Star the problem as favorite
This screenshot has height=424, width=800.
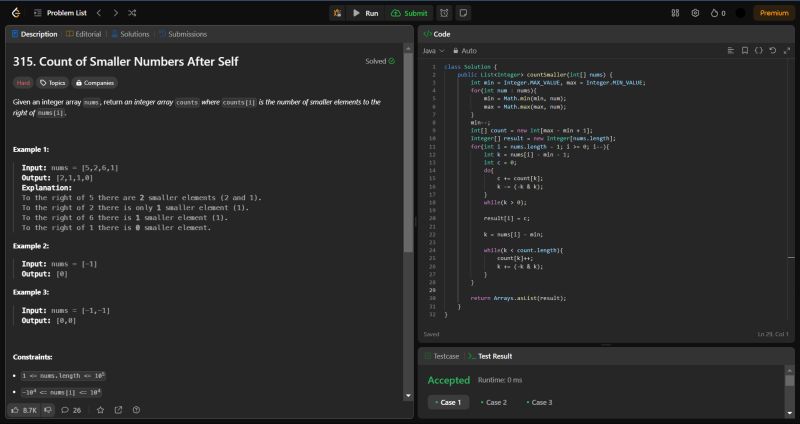pyautogui.click(x=101, y=410)
